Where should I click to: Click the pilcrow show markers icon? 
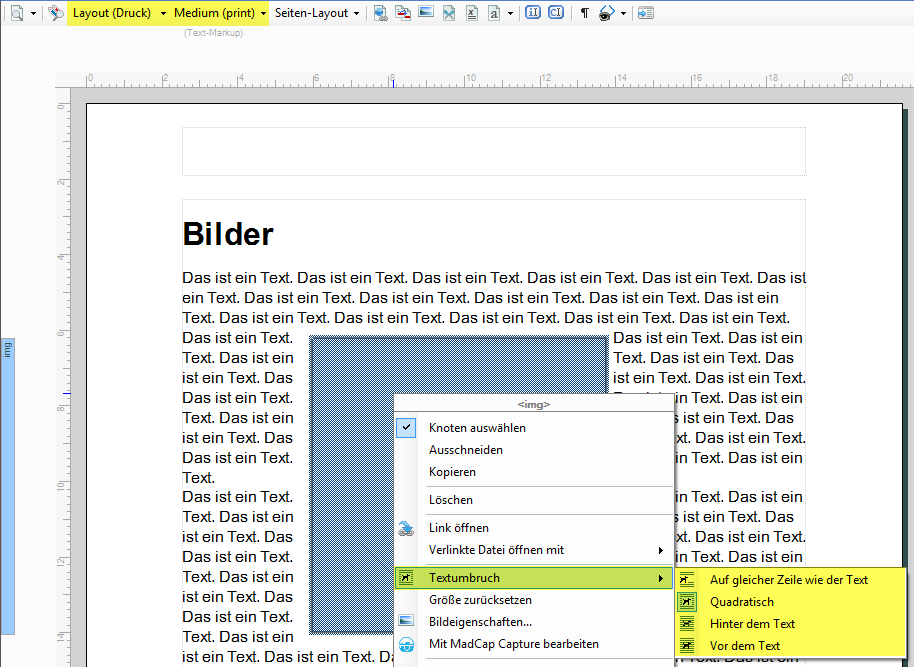[585, 13]
